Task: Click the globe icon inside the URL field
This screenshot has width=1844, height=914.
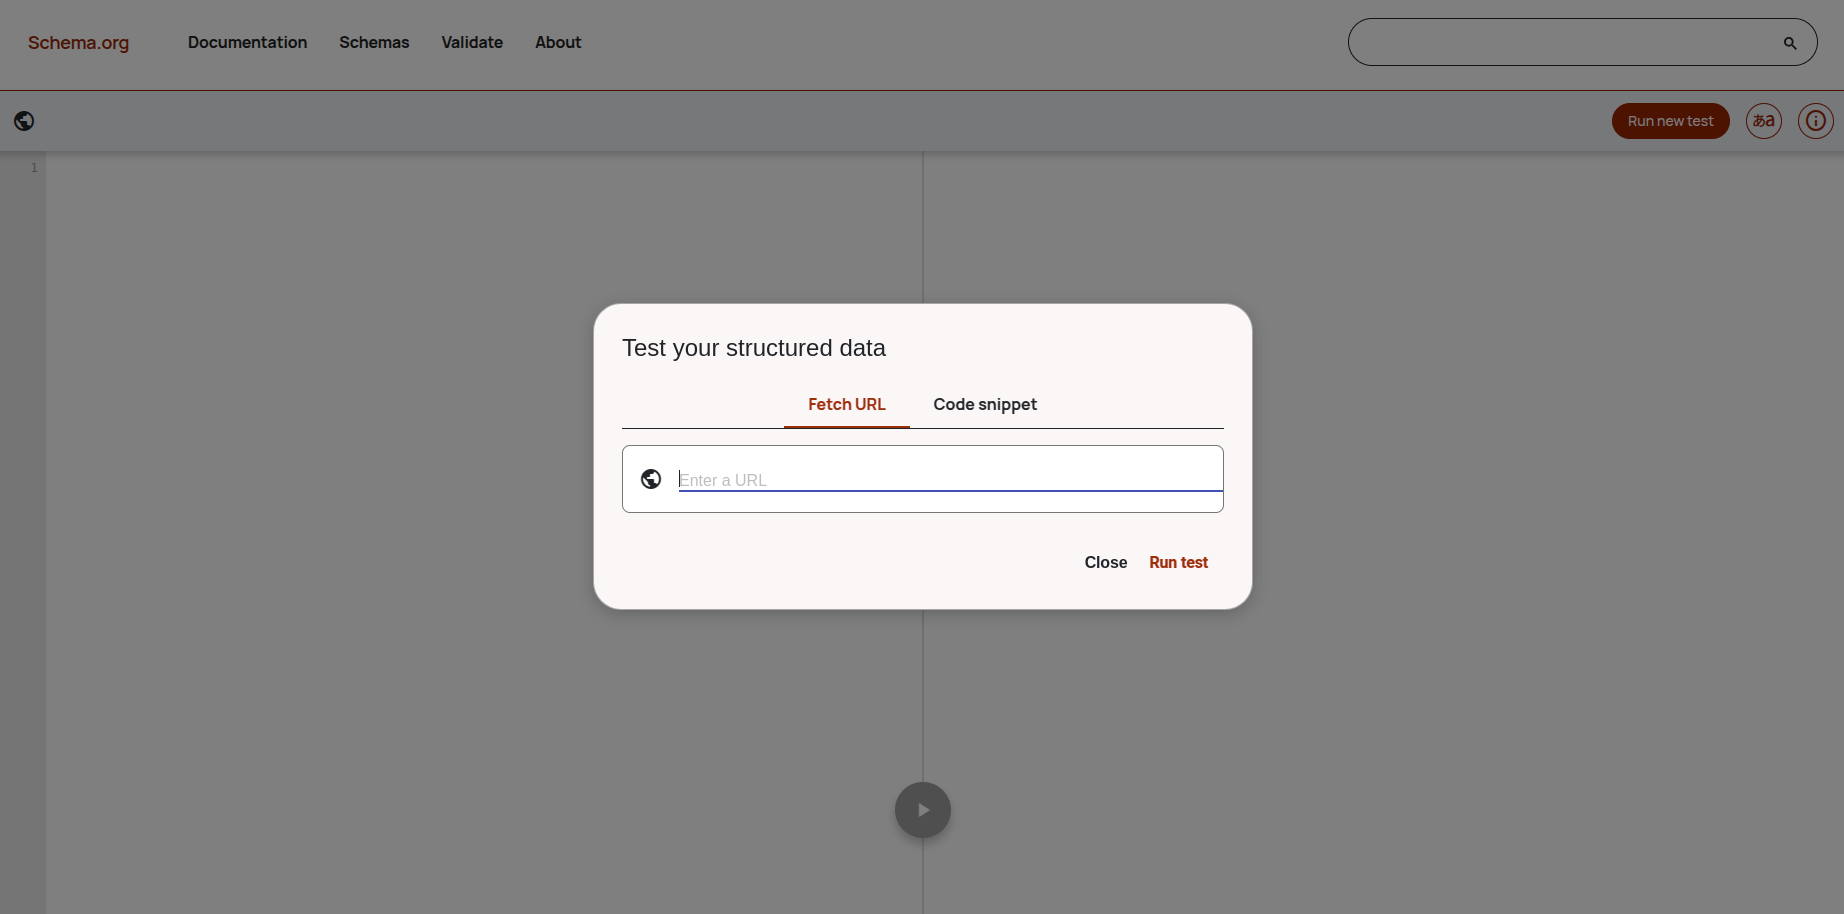Action: [x=651, y=478]
